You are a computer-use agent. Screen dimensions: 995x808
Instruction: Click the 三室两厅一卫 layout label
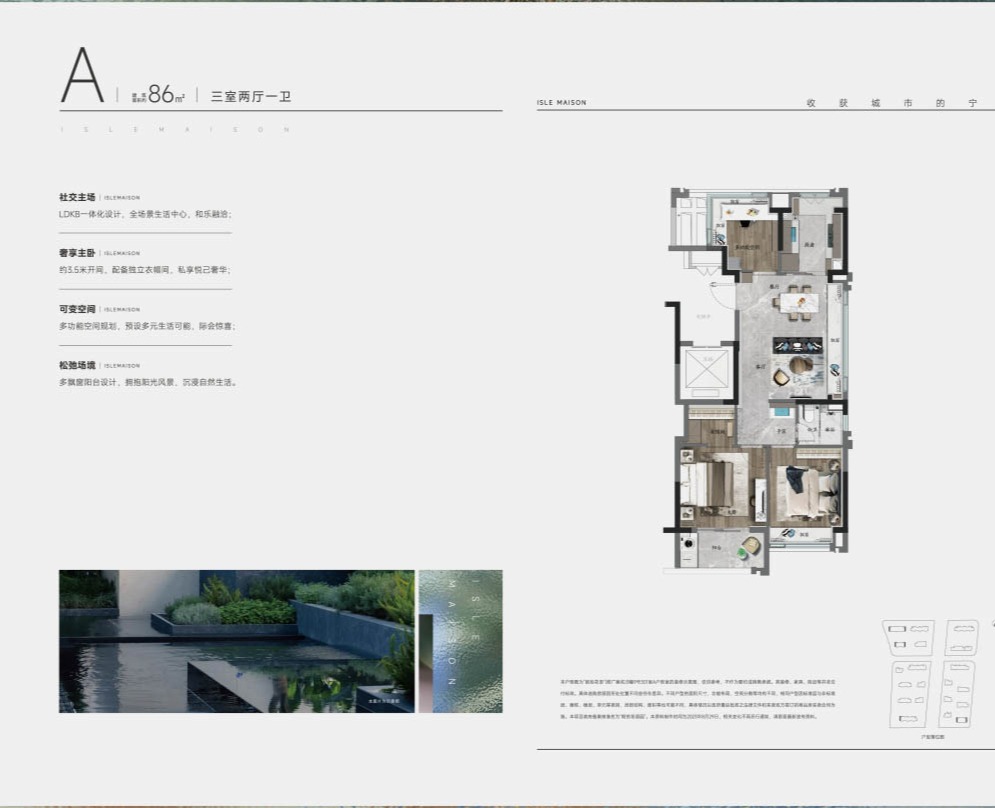click(251, 96)
